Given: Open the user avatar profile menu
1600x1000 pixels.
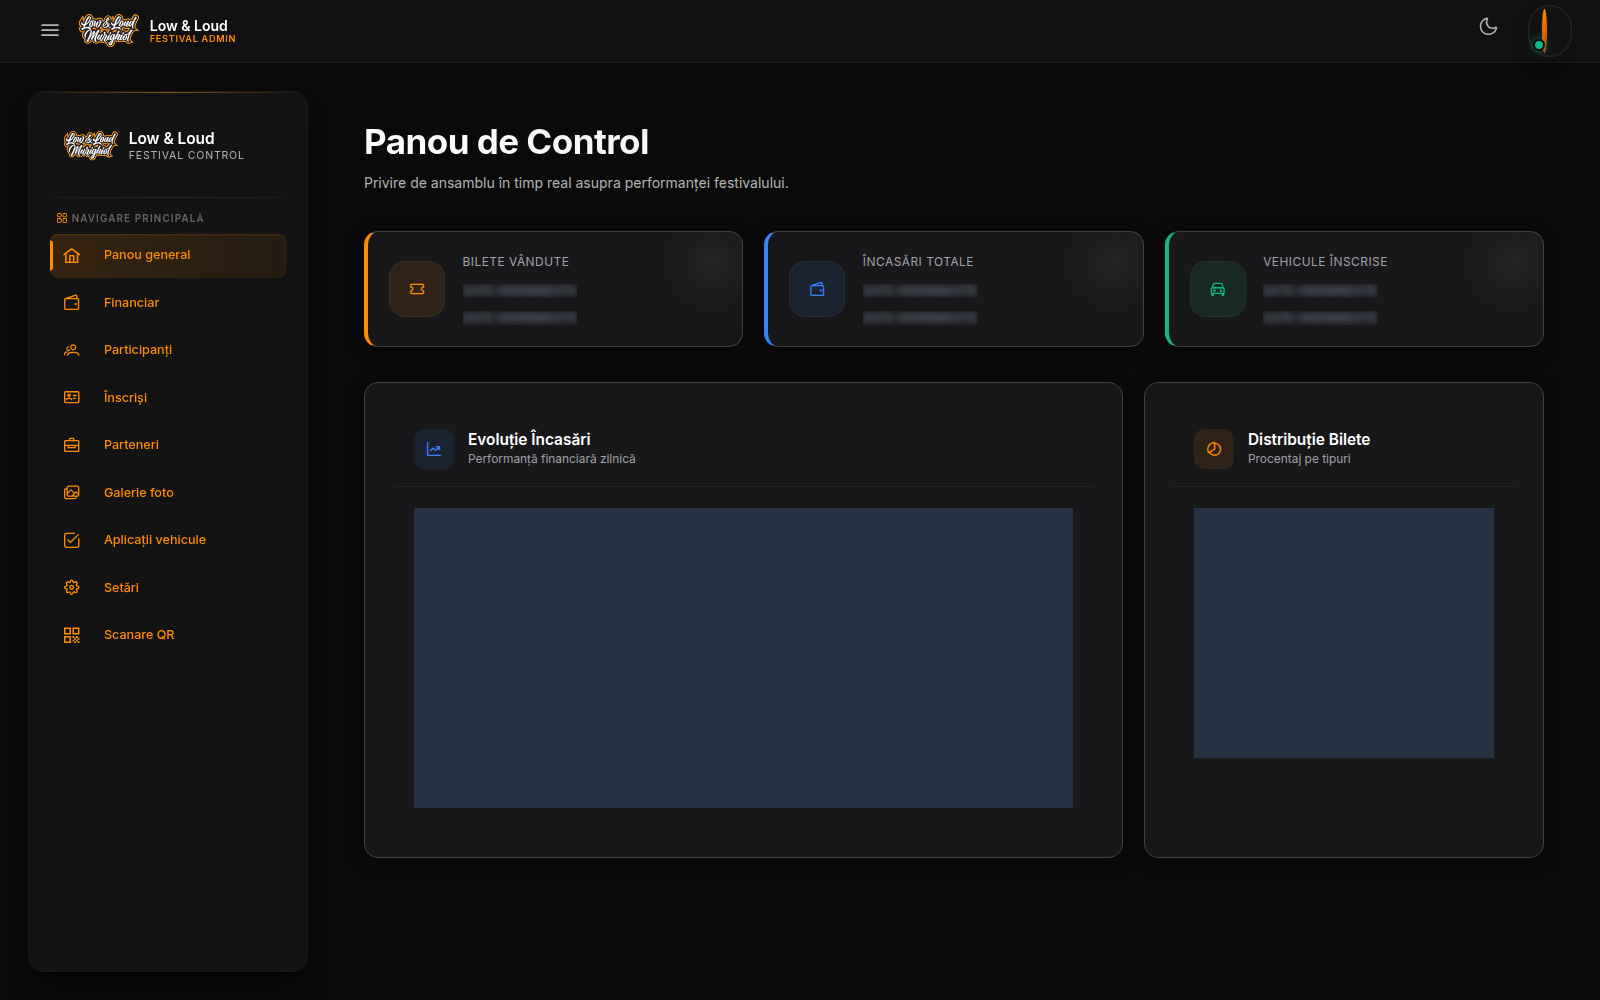Looking at the screenshot, I should (x=1549, y=30).
